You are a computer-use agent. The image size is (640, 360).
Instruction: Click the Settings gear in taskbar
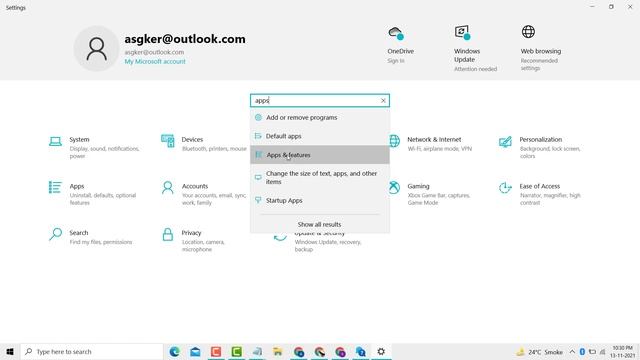tap(381, 351)
